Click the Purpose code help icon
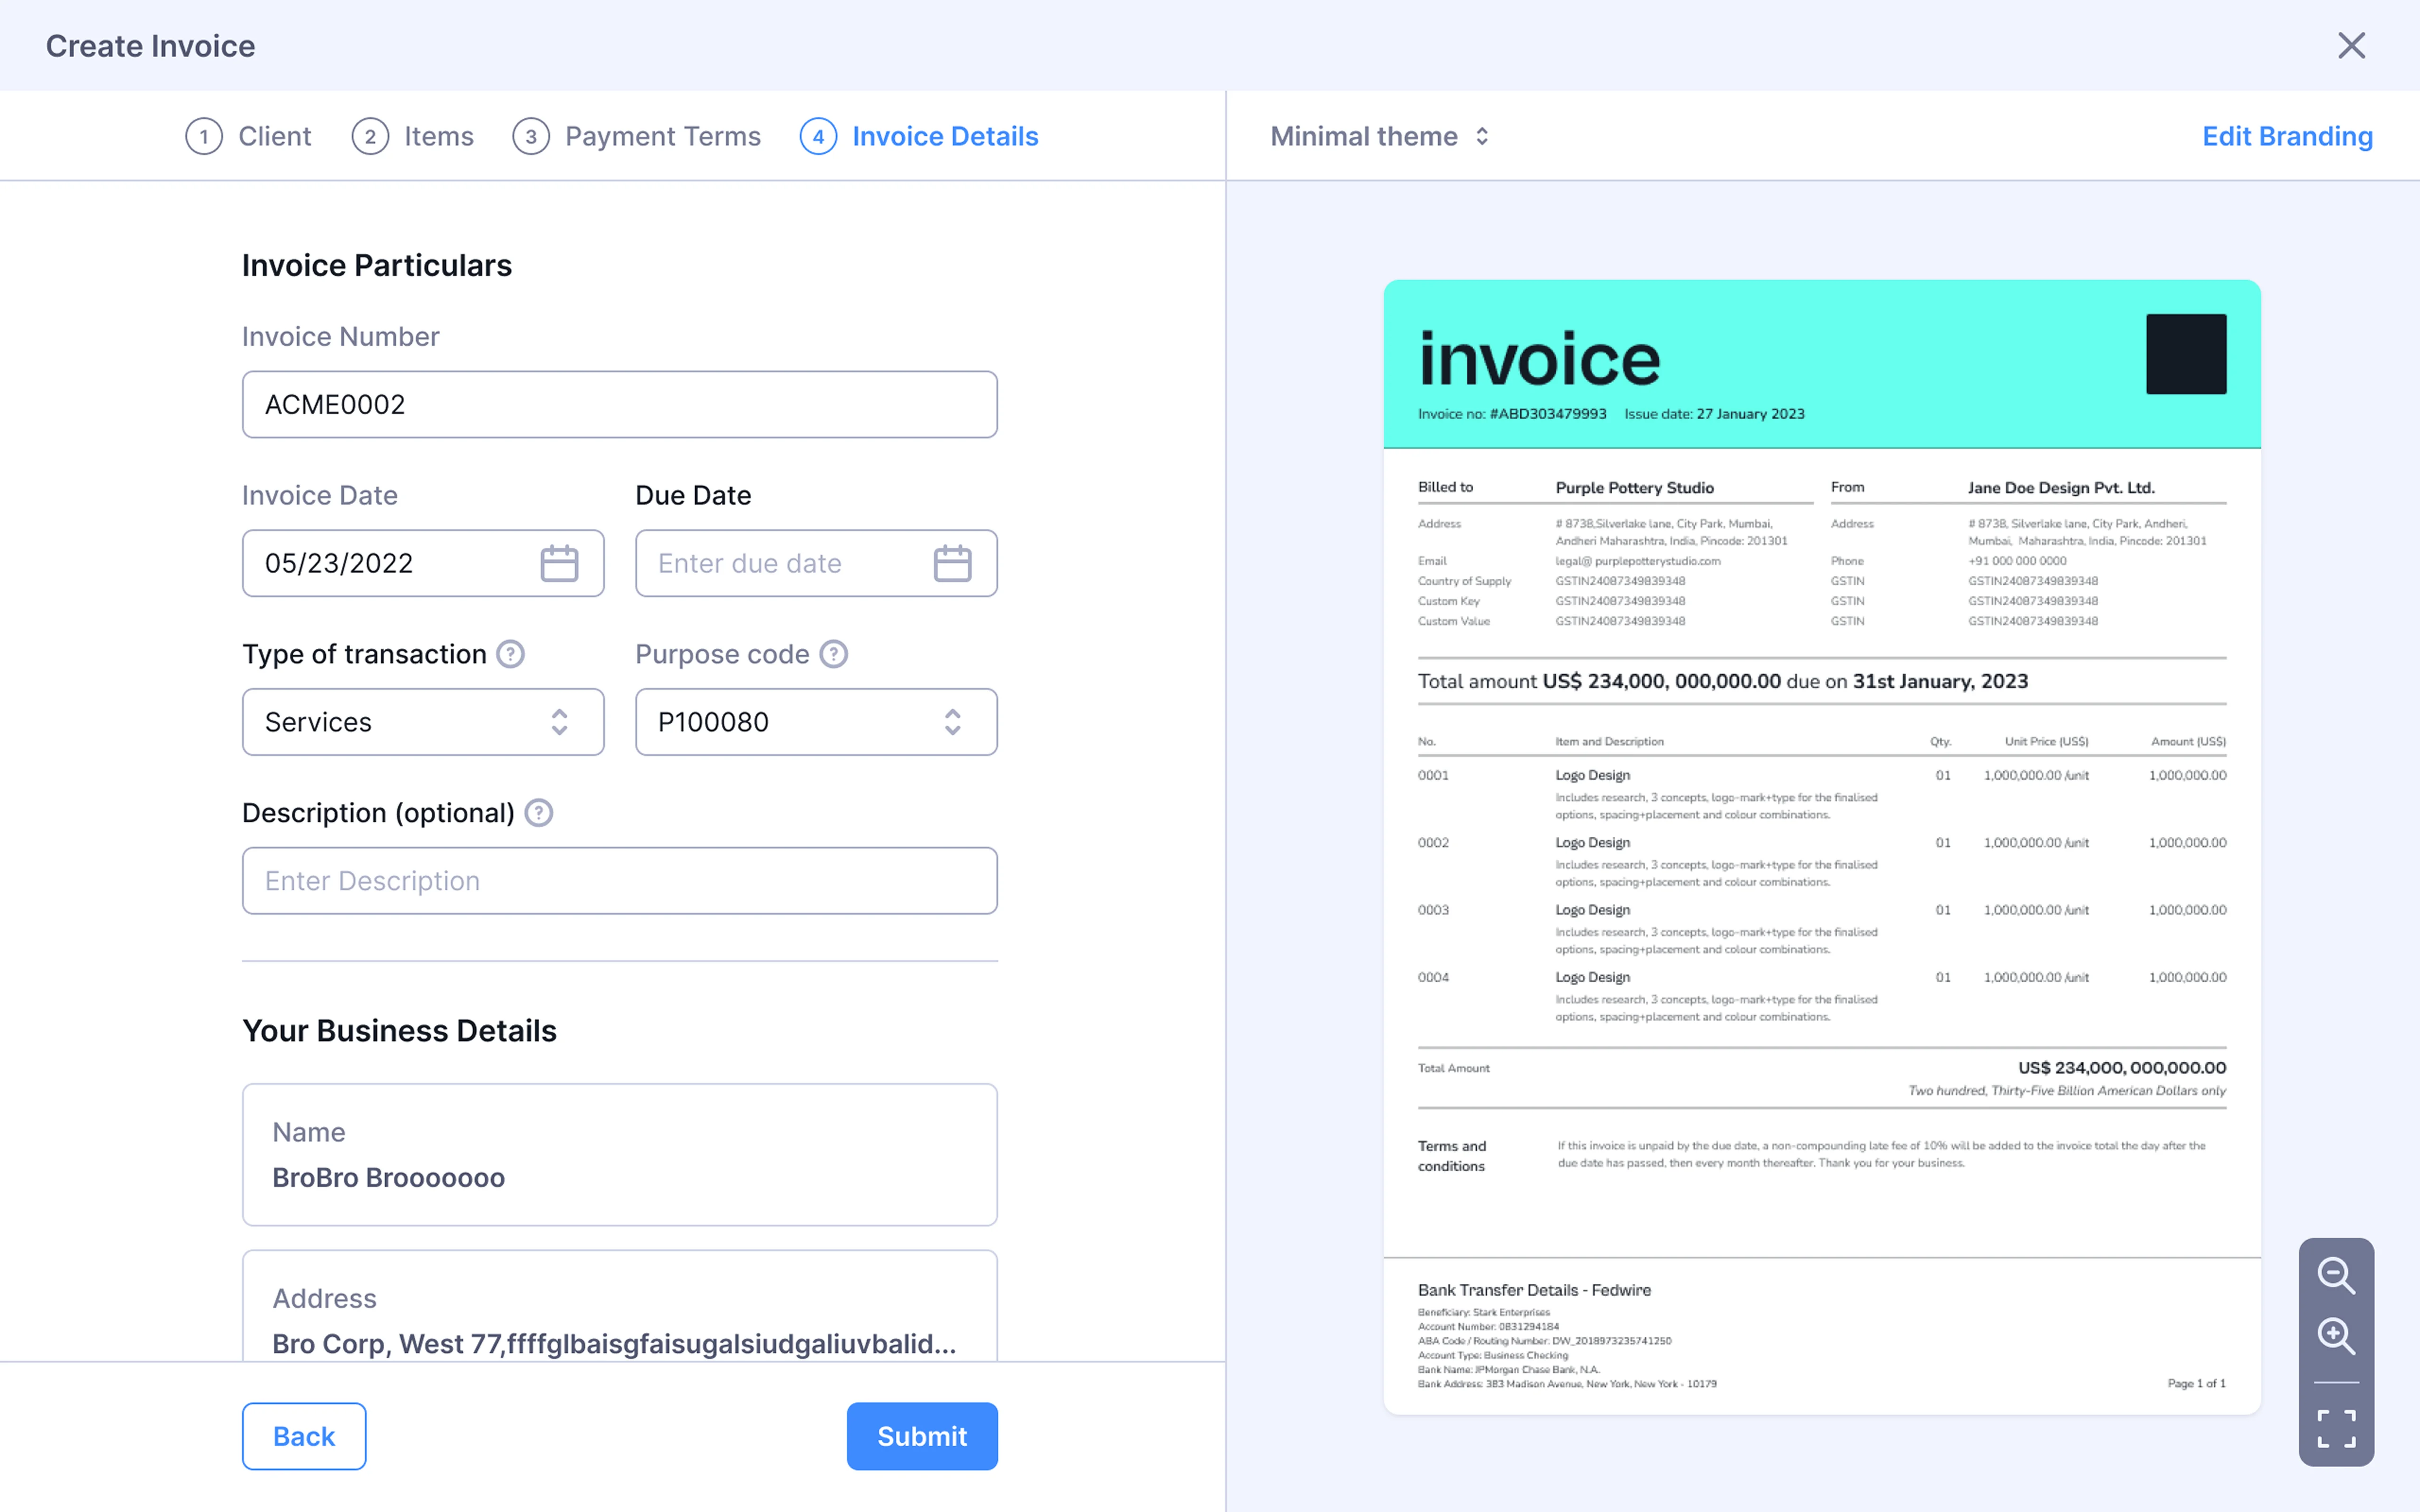The width and height of the screenshot is (2420, 1512). point(834,654)
